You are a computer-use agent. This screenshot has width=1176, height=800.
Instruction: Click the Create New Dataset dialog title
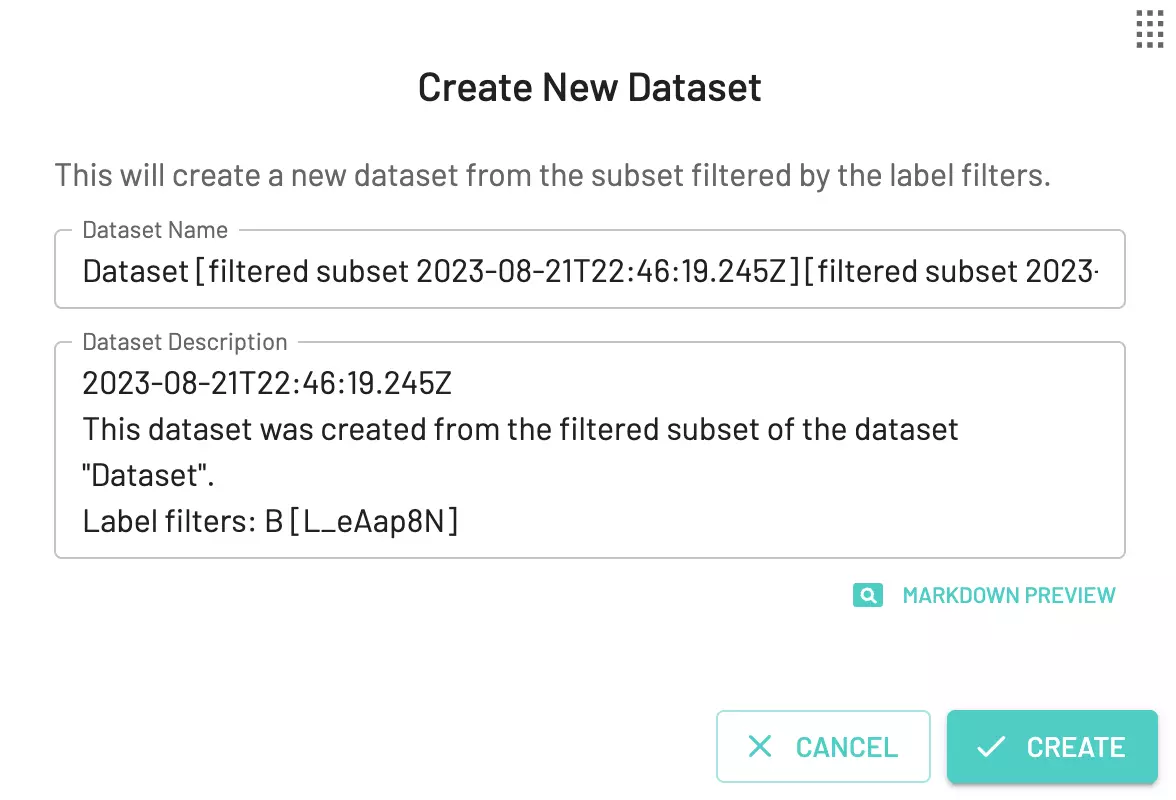coord(589,87)
